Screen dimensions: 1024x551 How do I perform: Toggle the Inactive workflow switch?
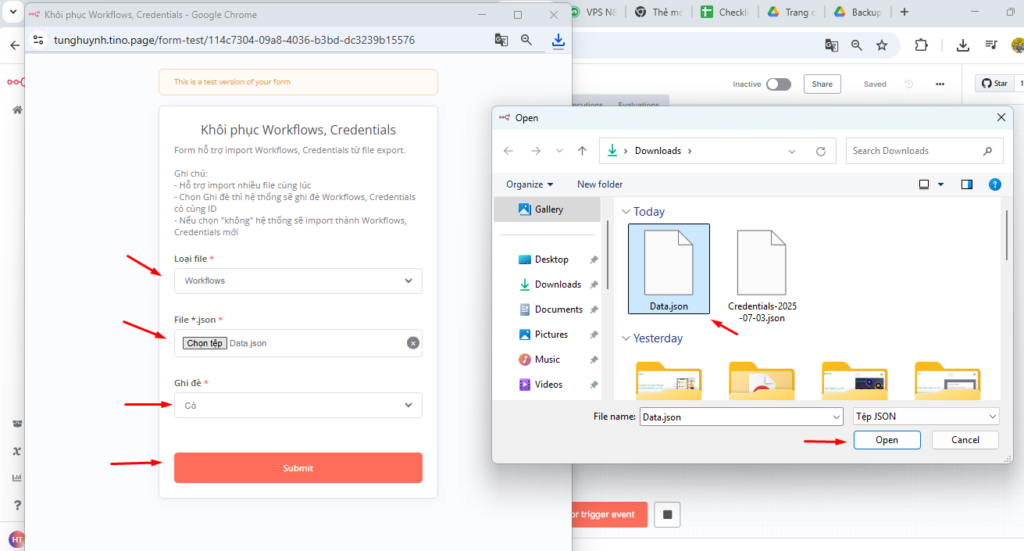pos(778,84)
